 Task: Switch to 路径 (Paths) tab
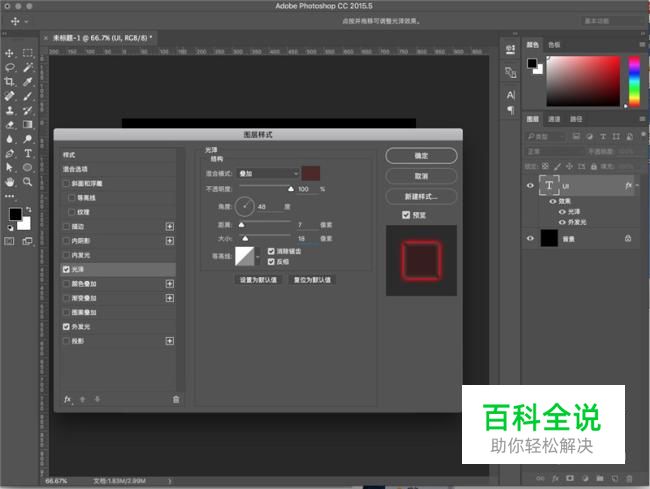(x=576, y=119)
